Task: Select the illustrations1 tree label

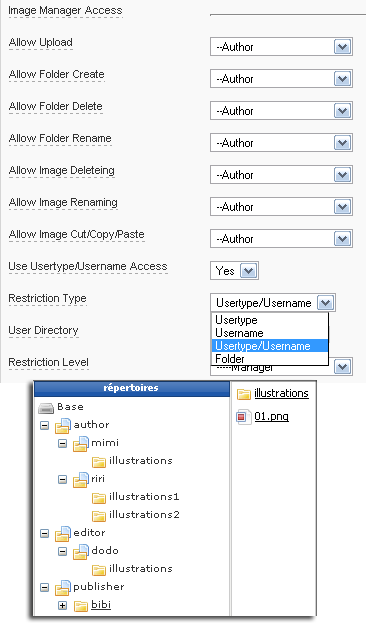Action: point(144,496)
